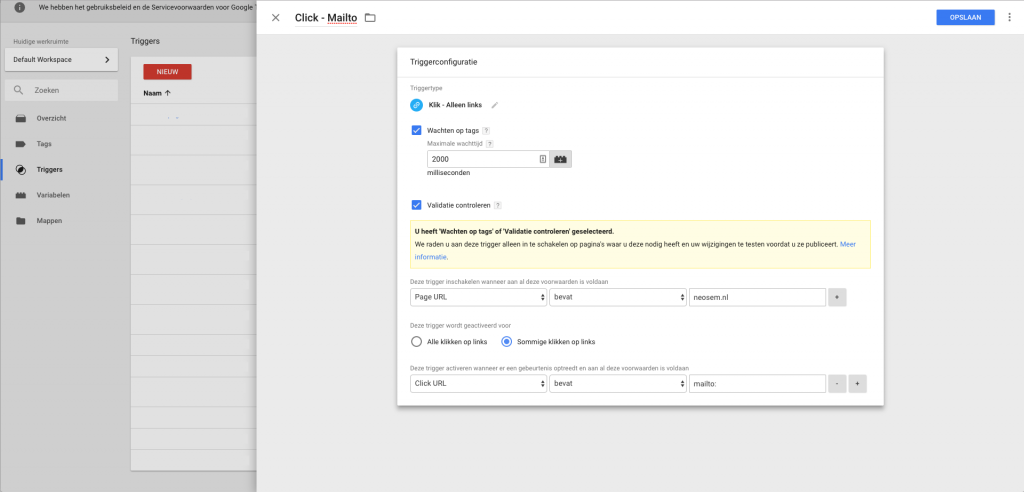Open Mappen in the sidebar
Screen dimensions: 1024x492
coord(50,221)
